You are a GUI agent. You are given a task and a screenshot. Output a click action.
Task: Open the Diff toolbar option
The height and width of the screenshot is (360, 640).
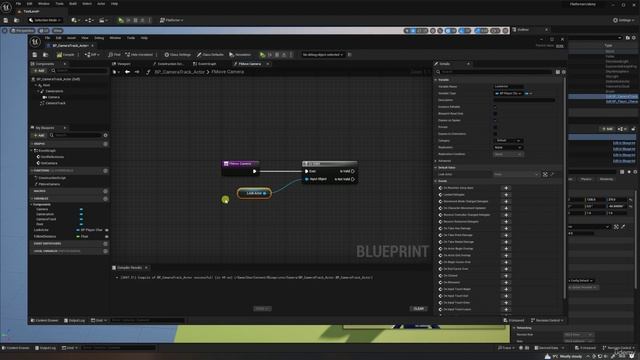[91, 55]
